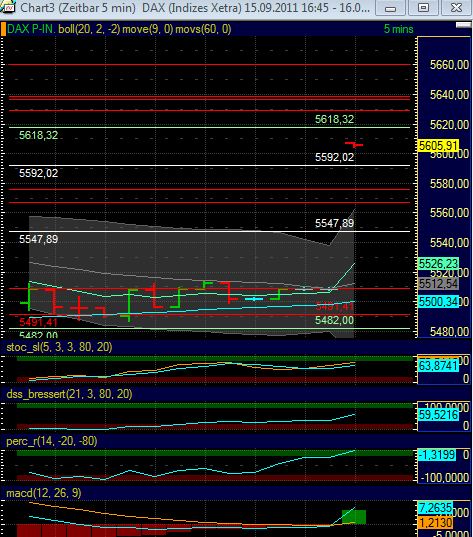Maximize the Chart3 window
Image resolution: width=473 pixels, height=537 pixels.
[423, 8]
